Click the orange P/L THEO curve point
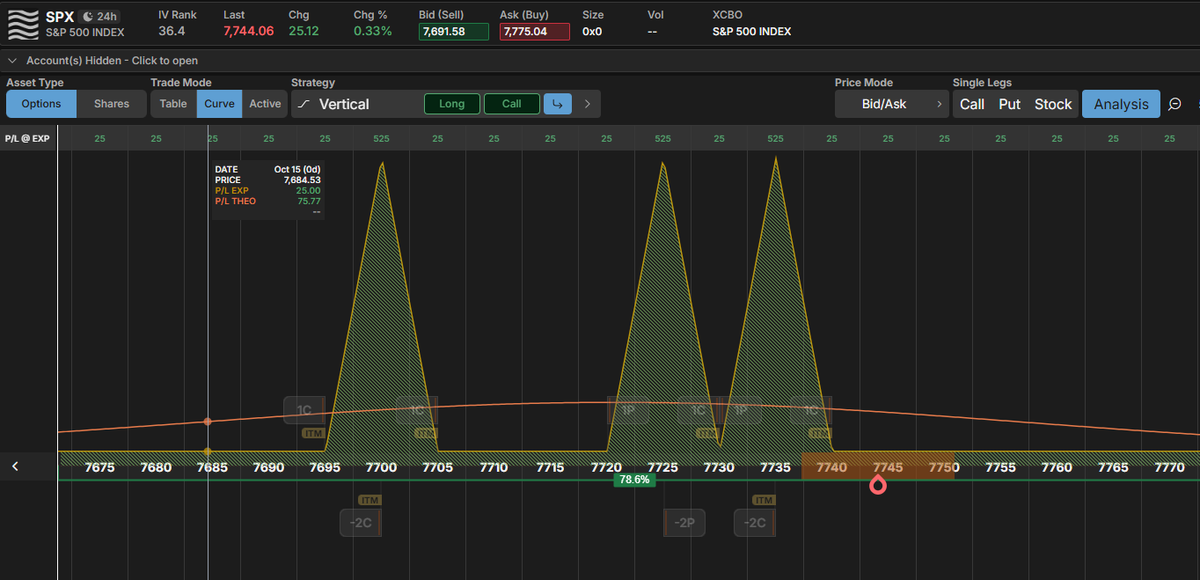This screenshot has width=1200, height=580. (207, 422)
